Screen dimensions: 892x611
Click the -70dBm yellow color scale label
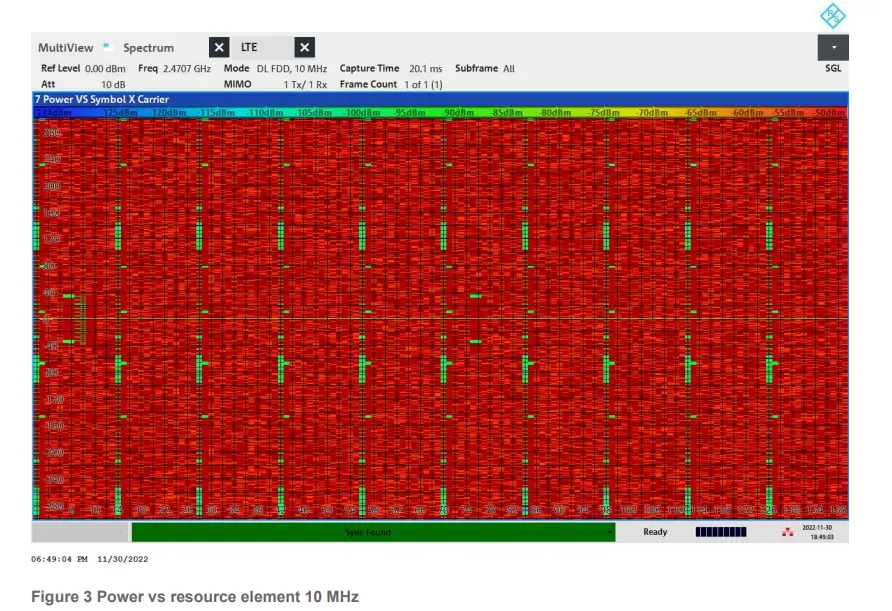point(652,113)
